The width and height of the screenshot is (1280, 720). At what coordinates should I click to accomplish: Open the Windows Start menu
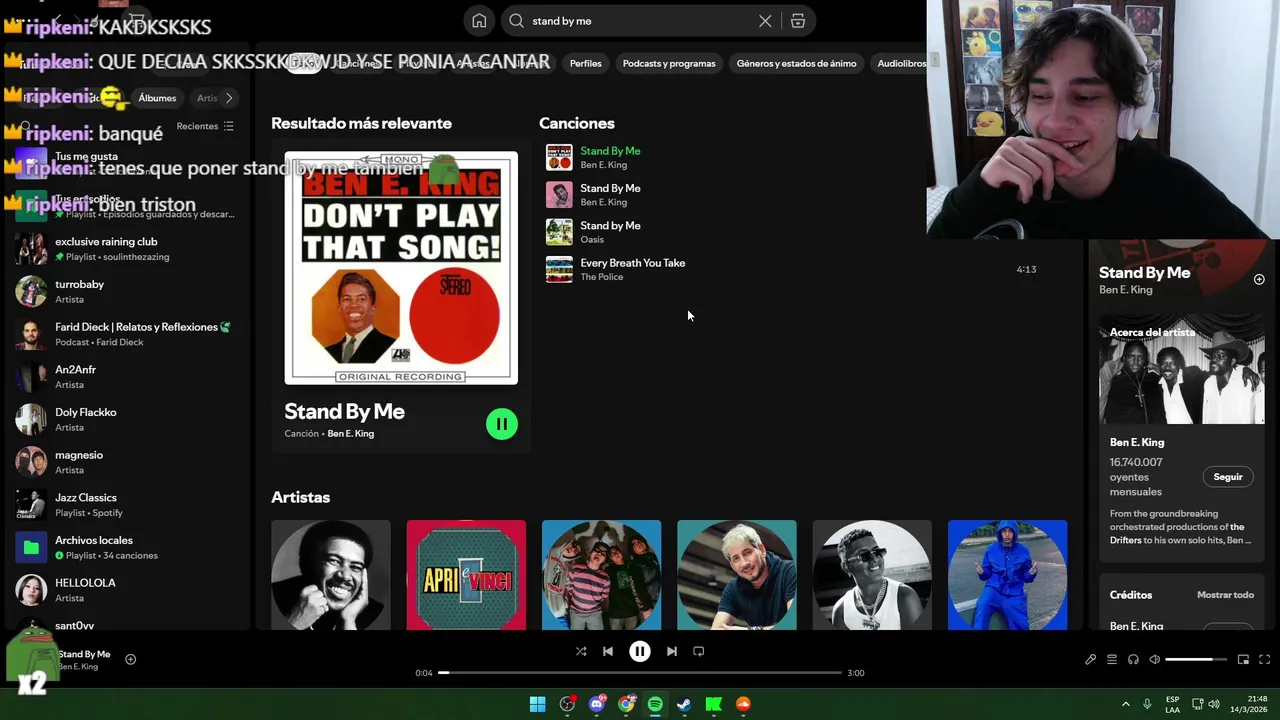537,704
